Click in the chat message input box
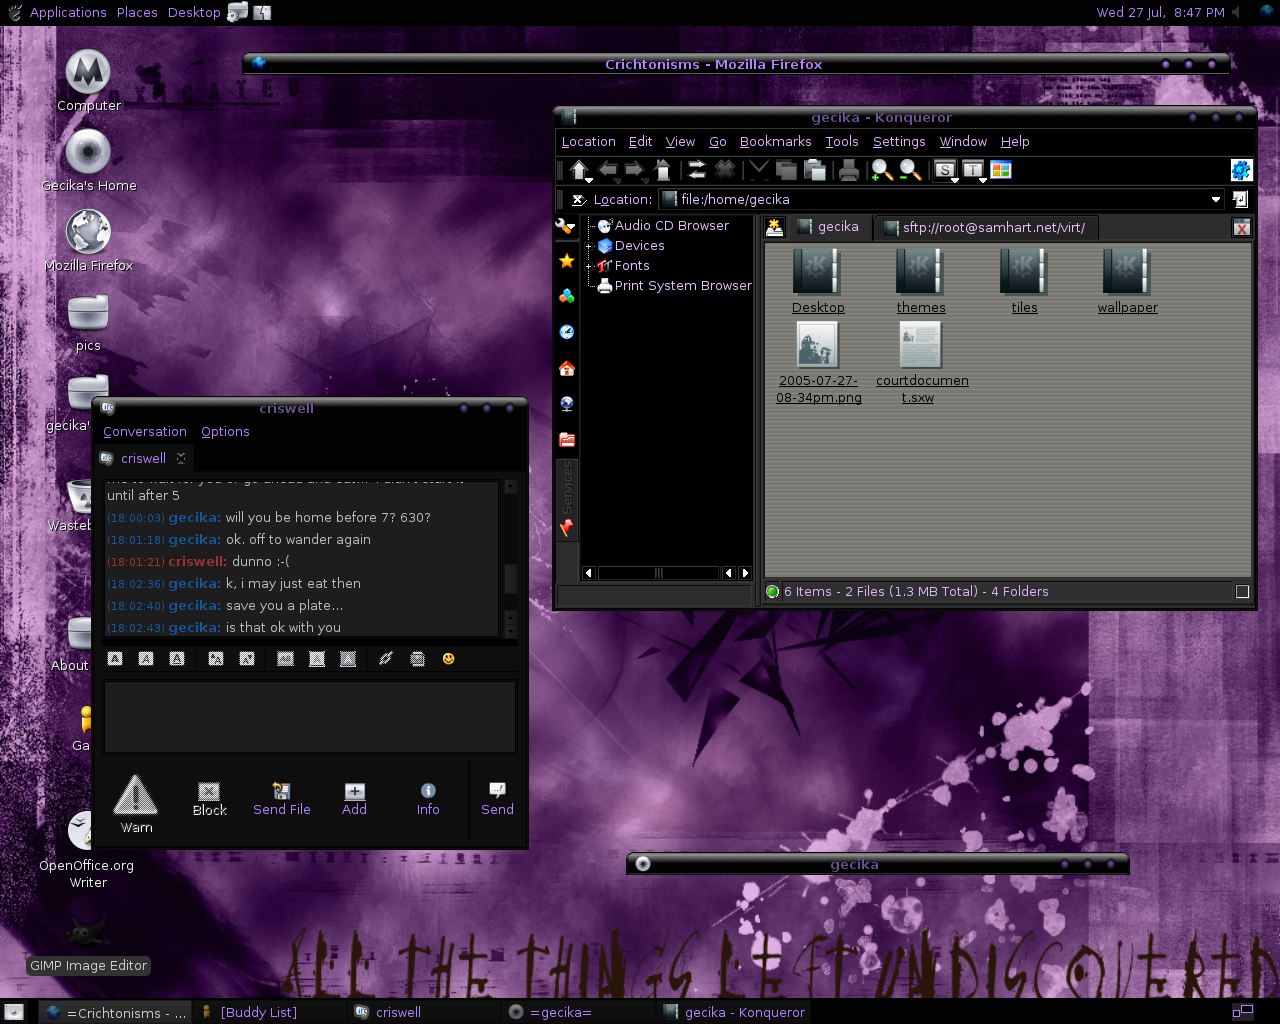The height and width of the screenshot is (1024, 1280). tap(310, 717)
